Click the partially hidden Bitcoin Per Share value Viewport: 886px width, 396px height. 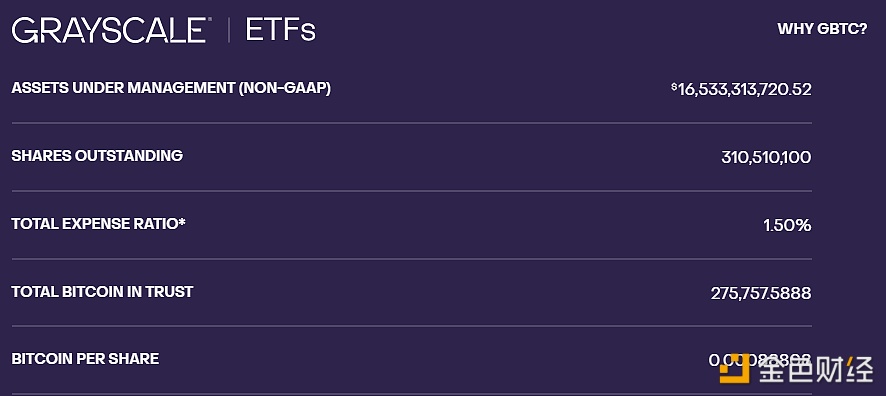[x=760, y=360]
